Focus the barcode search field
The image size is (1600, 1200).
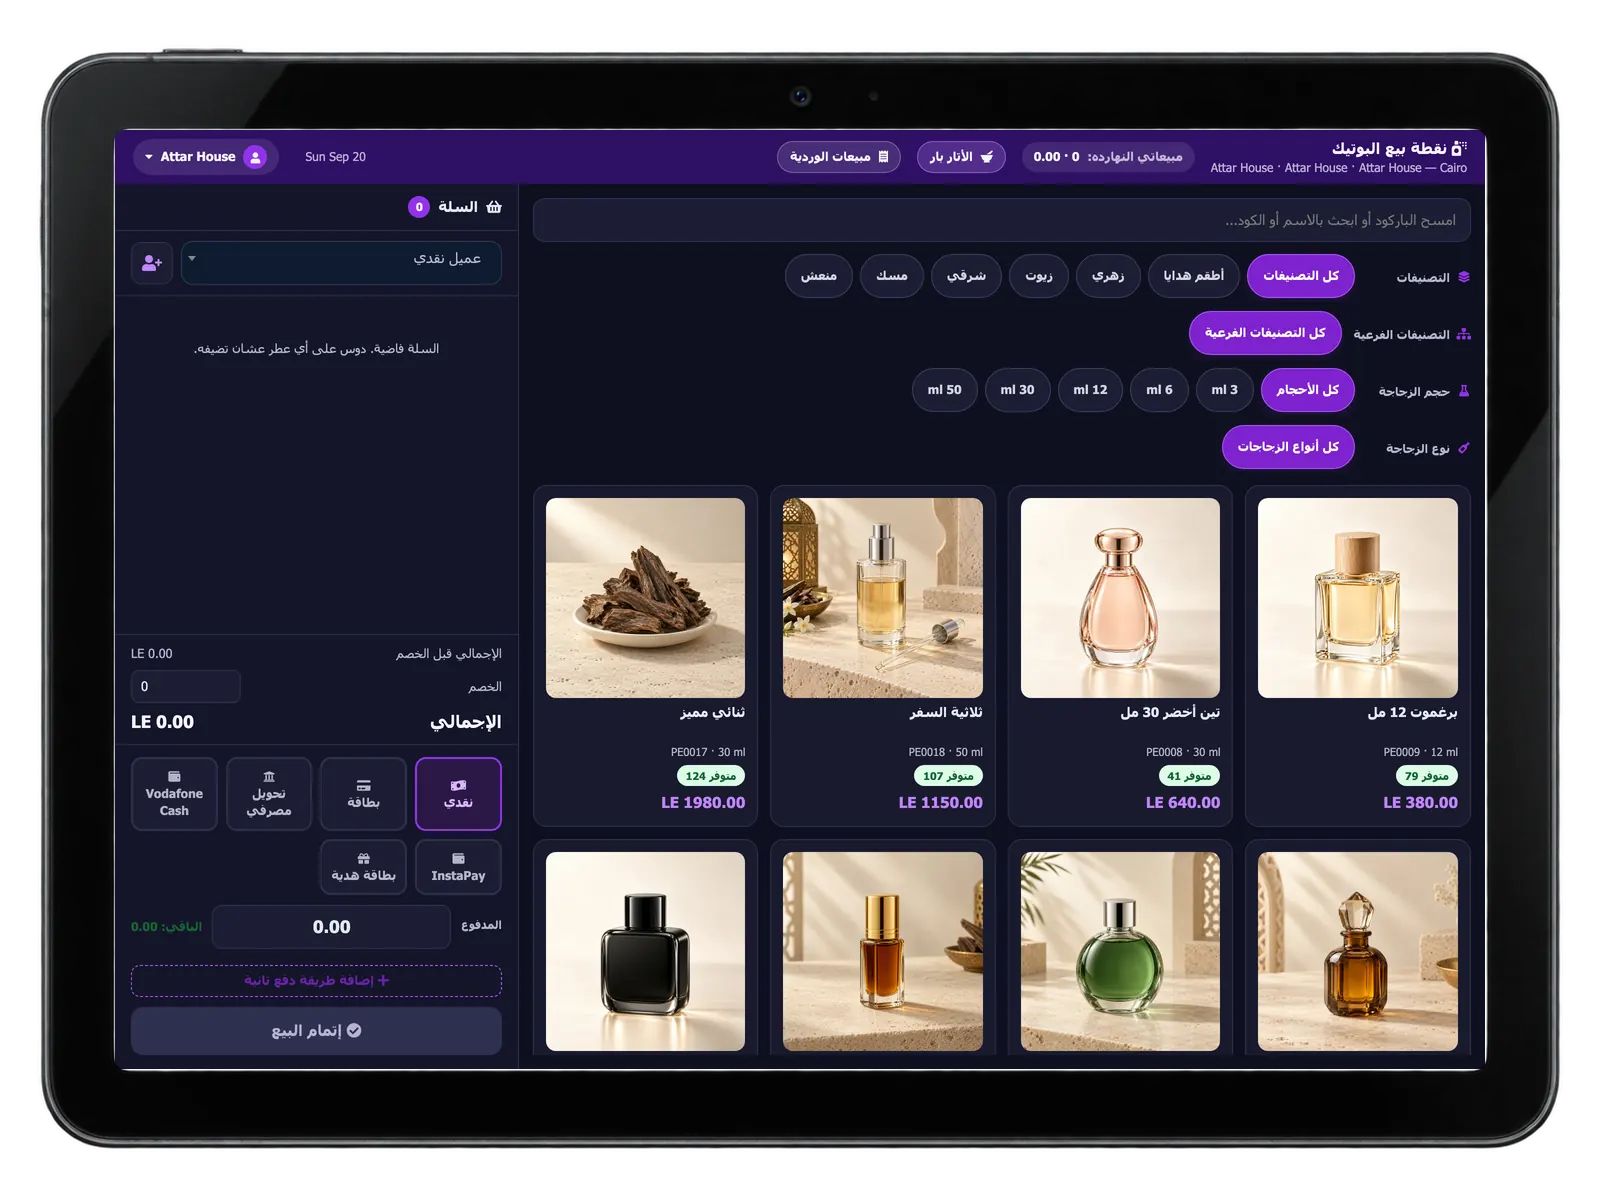[x=1001, y=220]
